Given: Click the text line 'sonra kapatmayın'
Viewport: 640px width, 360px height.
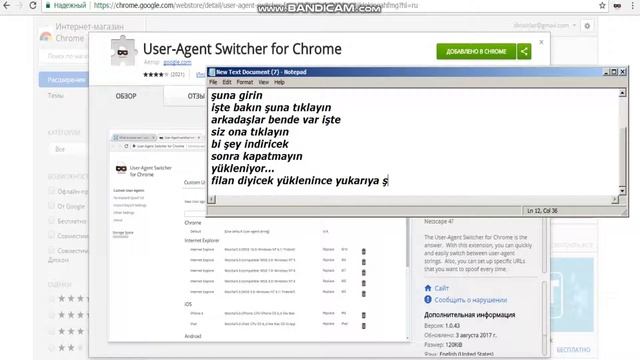Looking at the screenshot, I should click(x=257, y=156).
